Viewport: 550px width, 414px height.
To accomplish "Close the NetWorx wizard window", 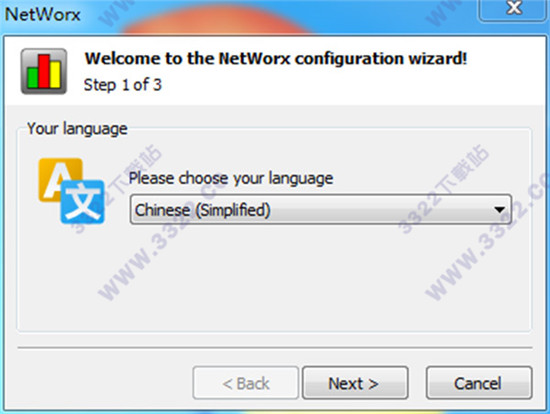I will (x=514, y=9).
